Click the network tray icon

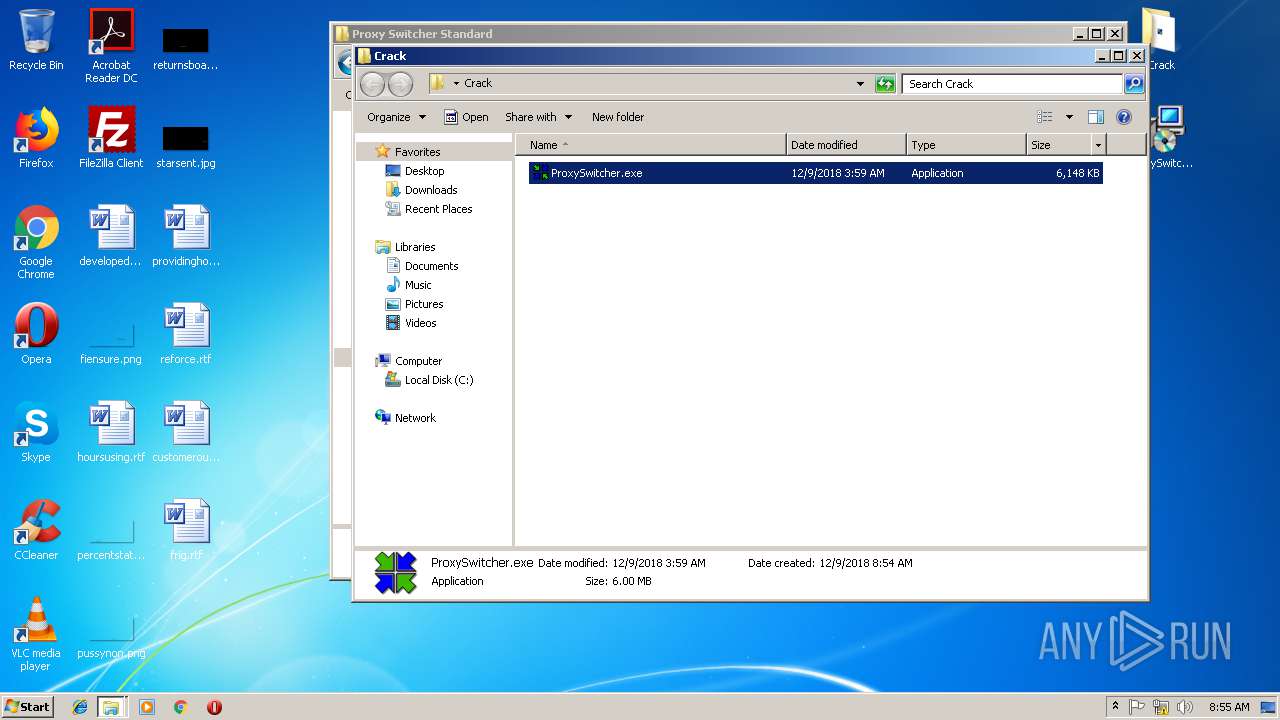[1161, 707]
